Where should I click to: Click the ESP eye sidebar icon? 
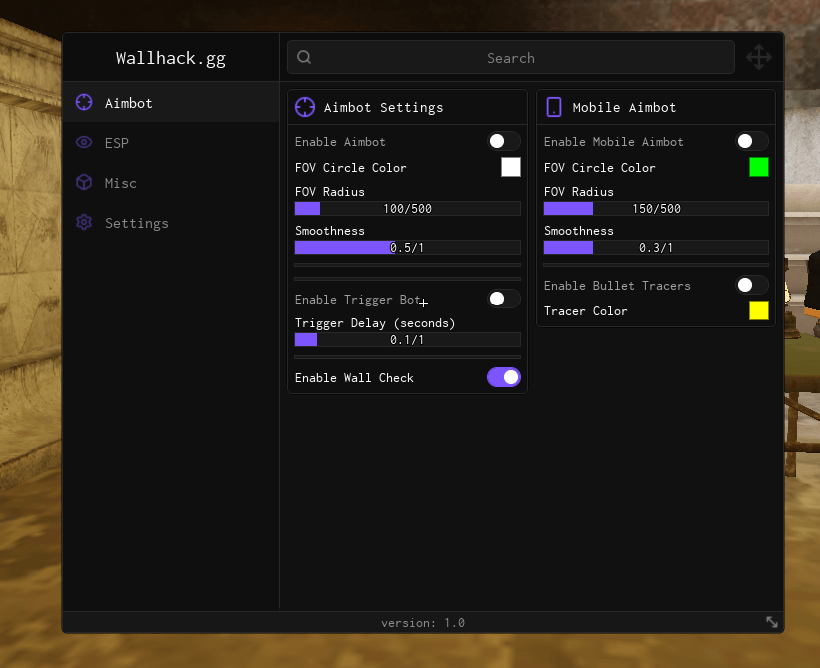tap(84, 142)
